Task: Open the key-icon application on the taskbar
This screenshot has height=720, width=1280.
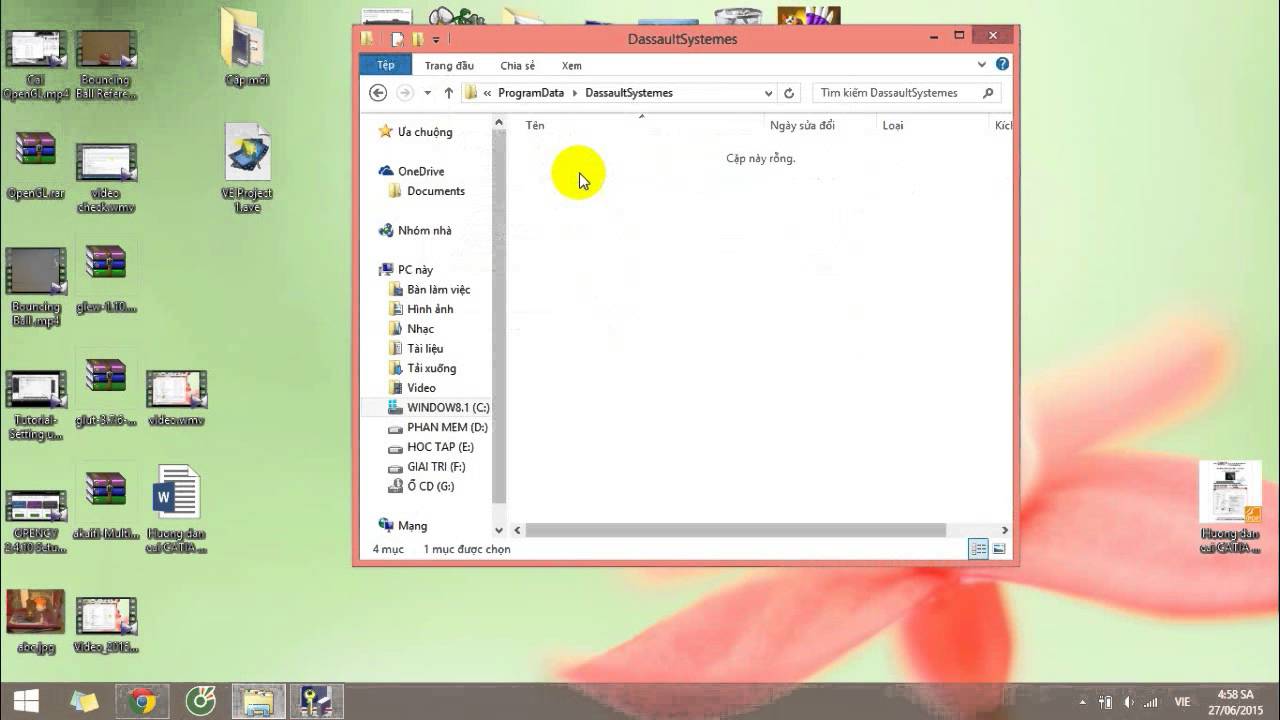Action: 317,702
